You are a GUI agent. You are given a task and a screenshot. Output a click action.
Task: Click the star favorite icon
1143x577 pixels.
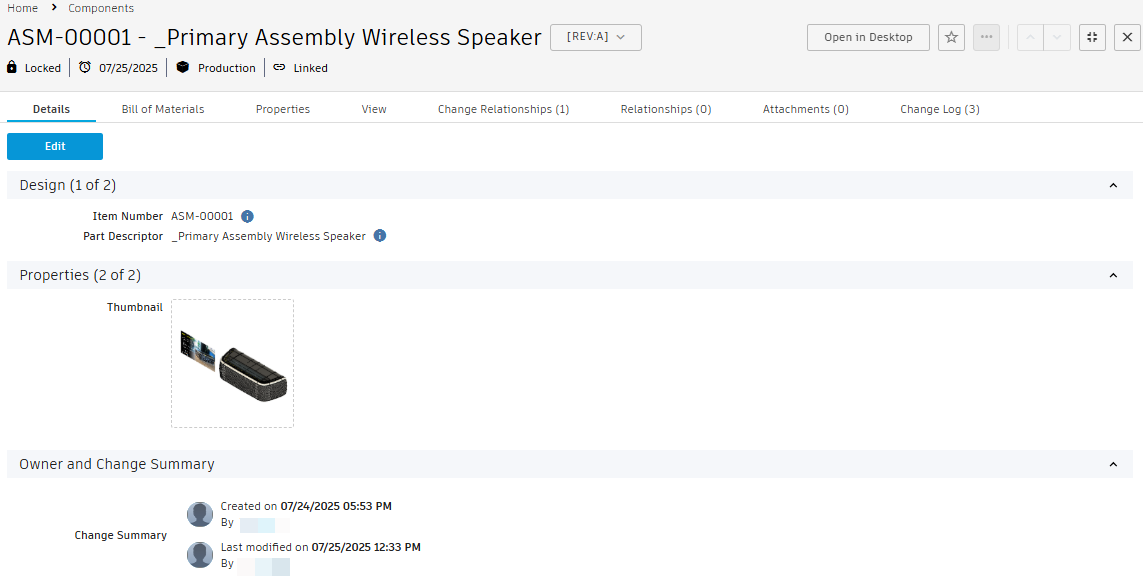click(x=951, y=38)
